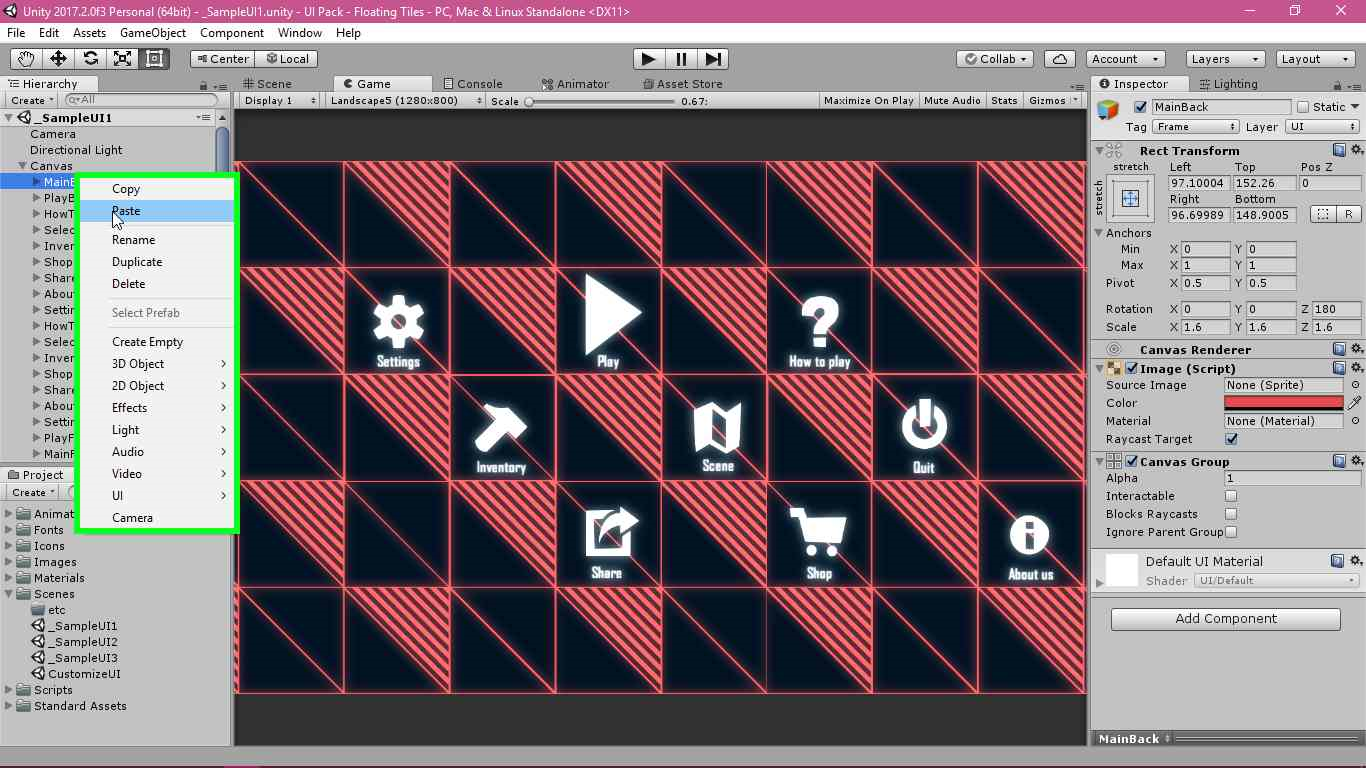Screen dimensions: 1366x768
Task: Open the anchor presets icon in Rect Transform
Action: point(1130,198)
